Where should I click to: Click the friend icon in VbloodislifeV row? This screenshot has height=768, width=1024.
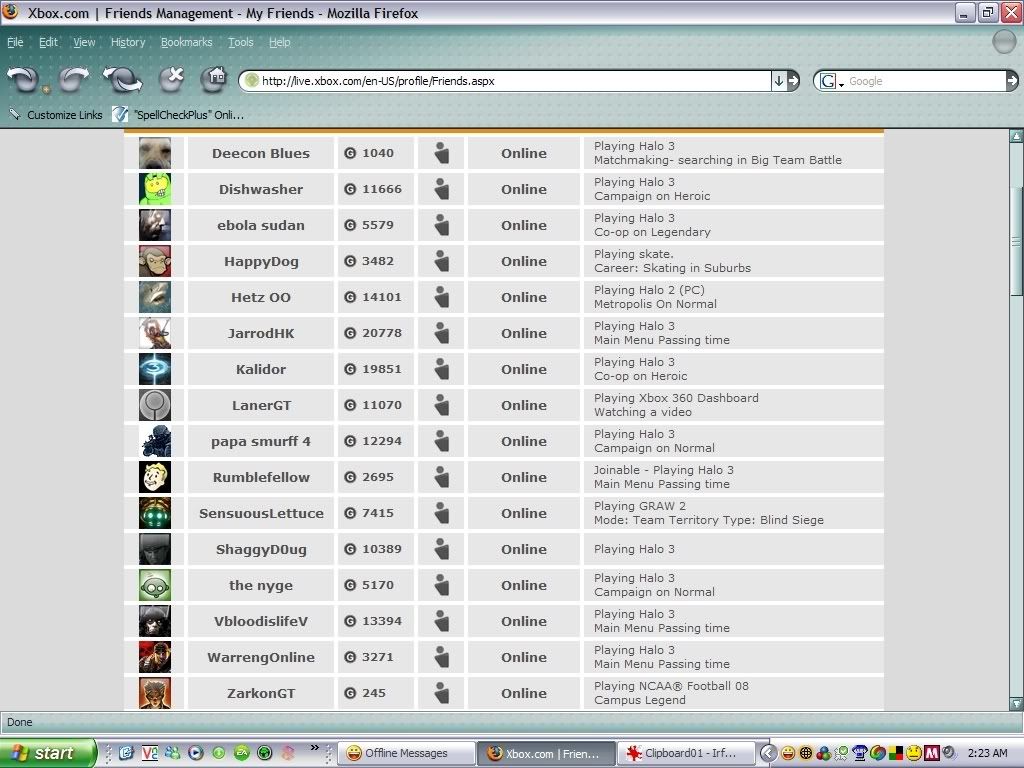(442, 620)
